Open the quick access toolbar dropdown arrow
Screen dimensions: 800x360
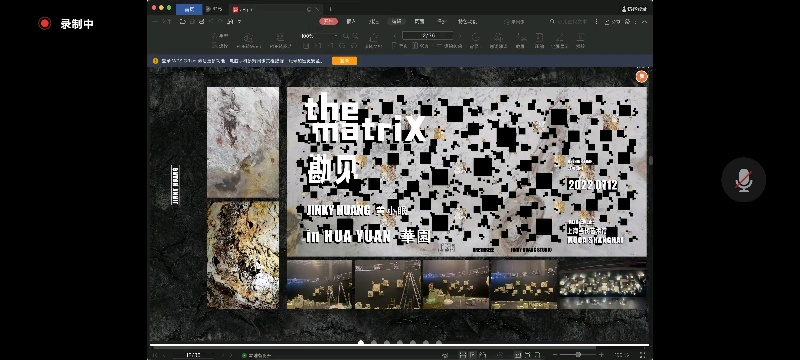239,21
